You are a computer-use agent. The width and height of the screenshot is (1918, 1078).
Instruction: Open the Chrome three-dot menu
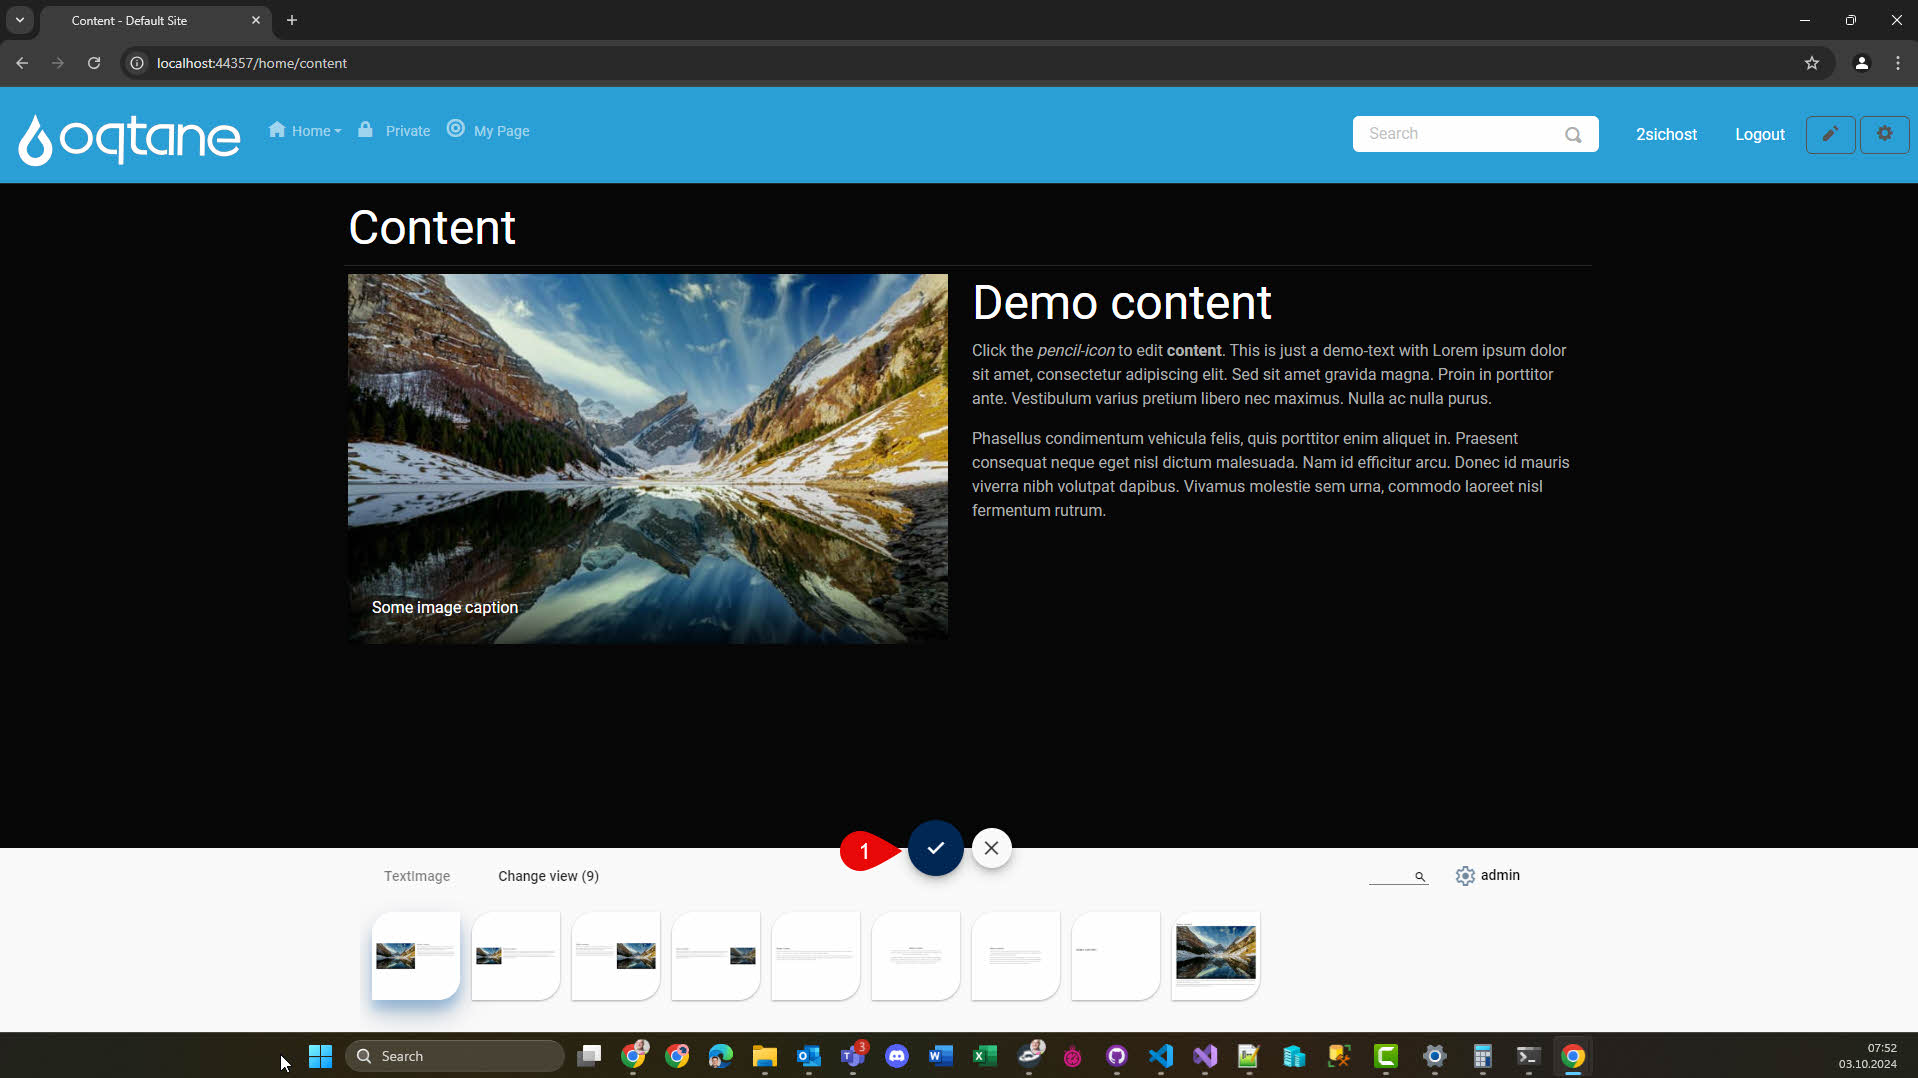1897,63
